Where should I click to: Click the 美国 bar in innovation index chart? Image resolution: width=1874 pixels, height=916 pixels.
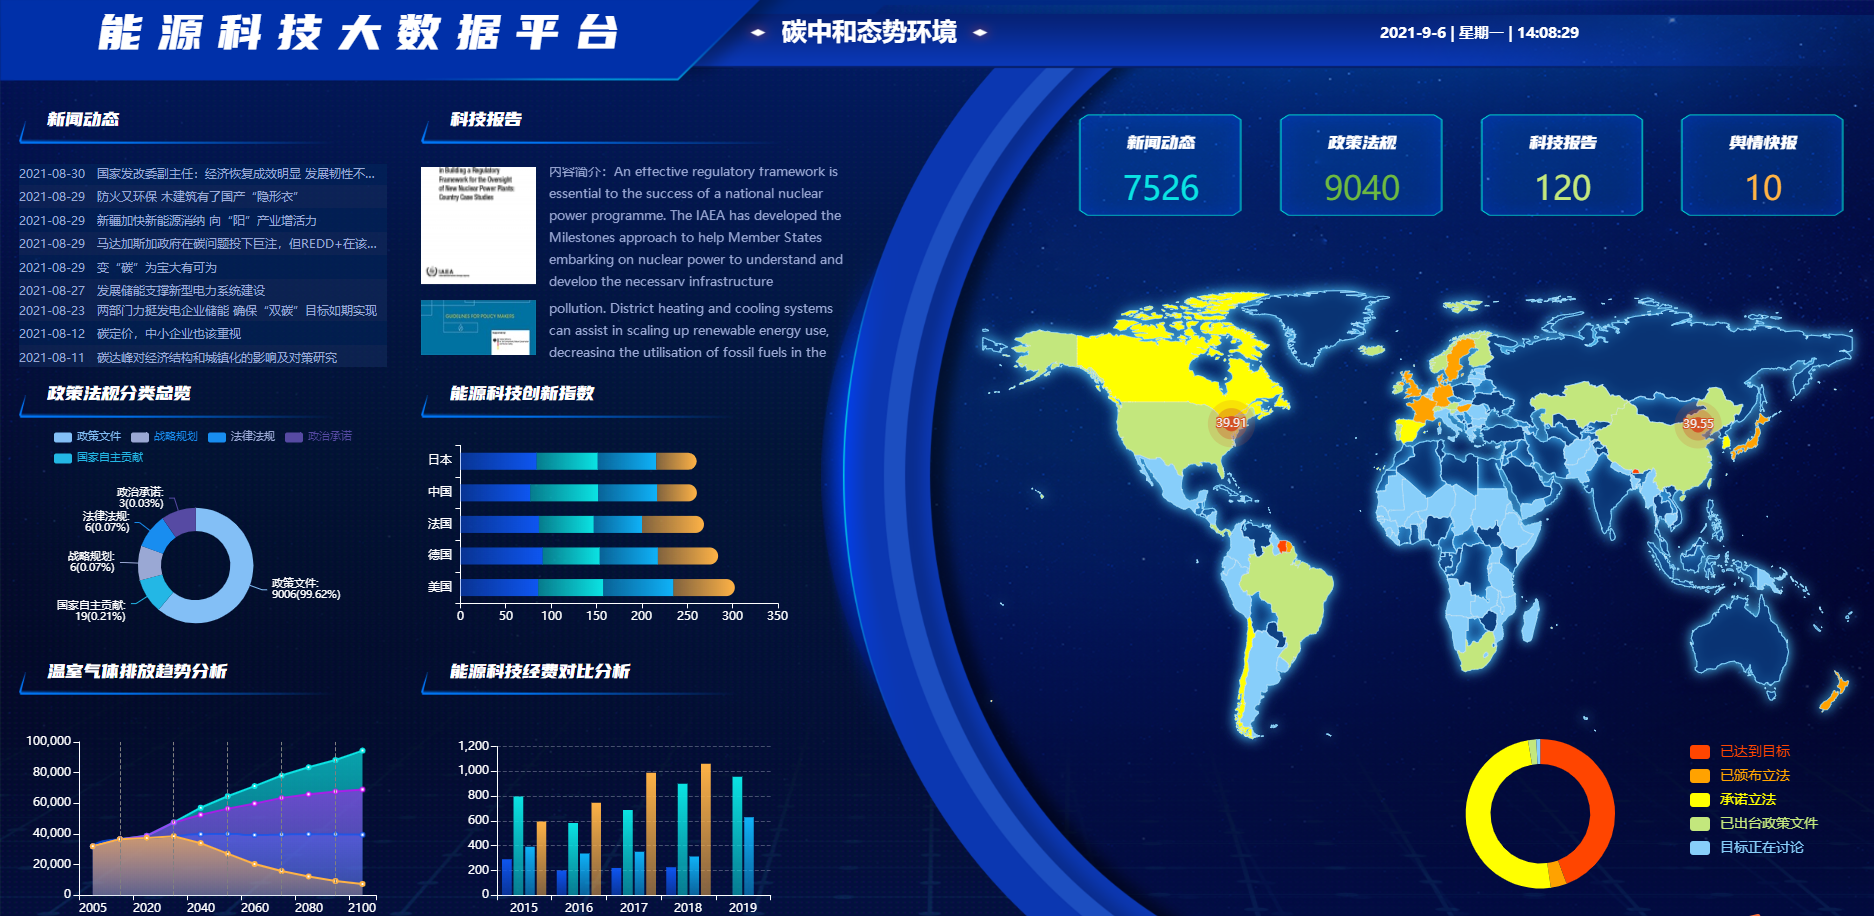click(x=598, y=588)
